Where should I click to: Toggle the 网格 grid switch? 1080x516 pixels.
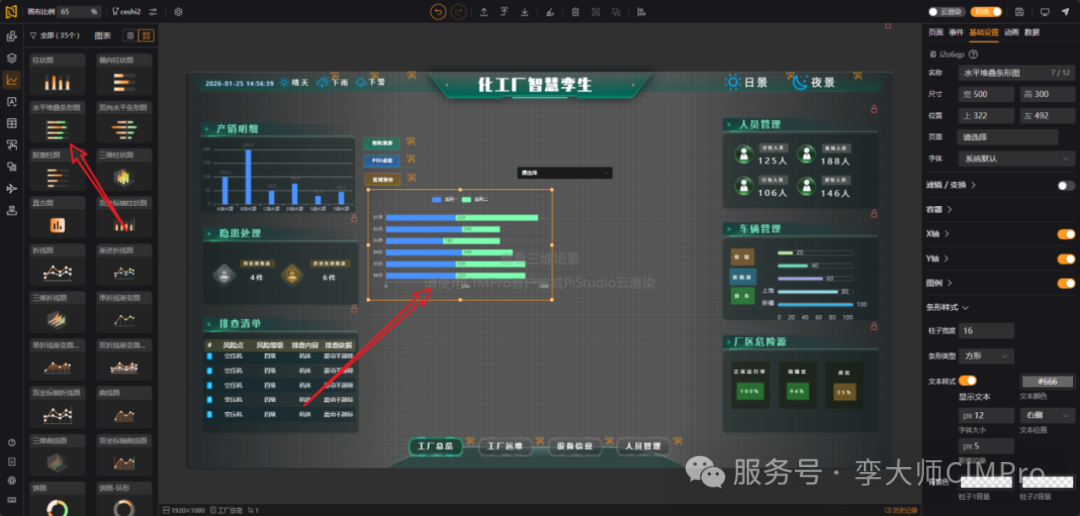tap(986, 12)
